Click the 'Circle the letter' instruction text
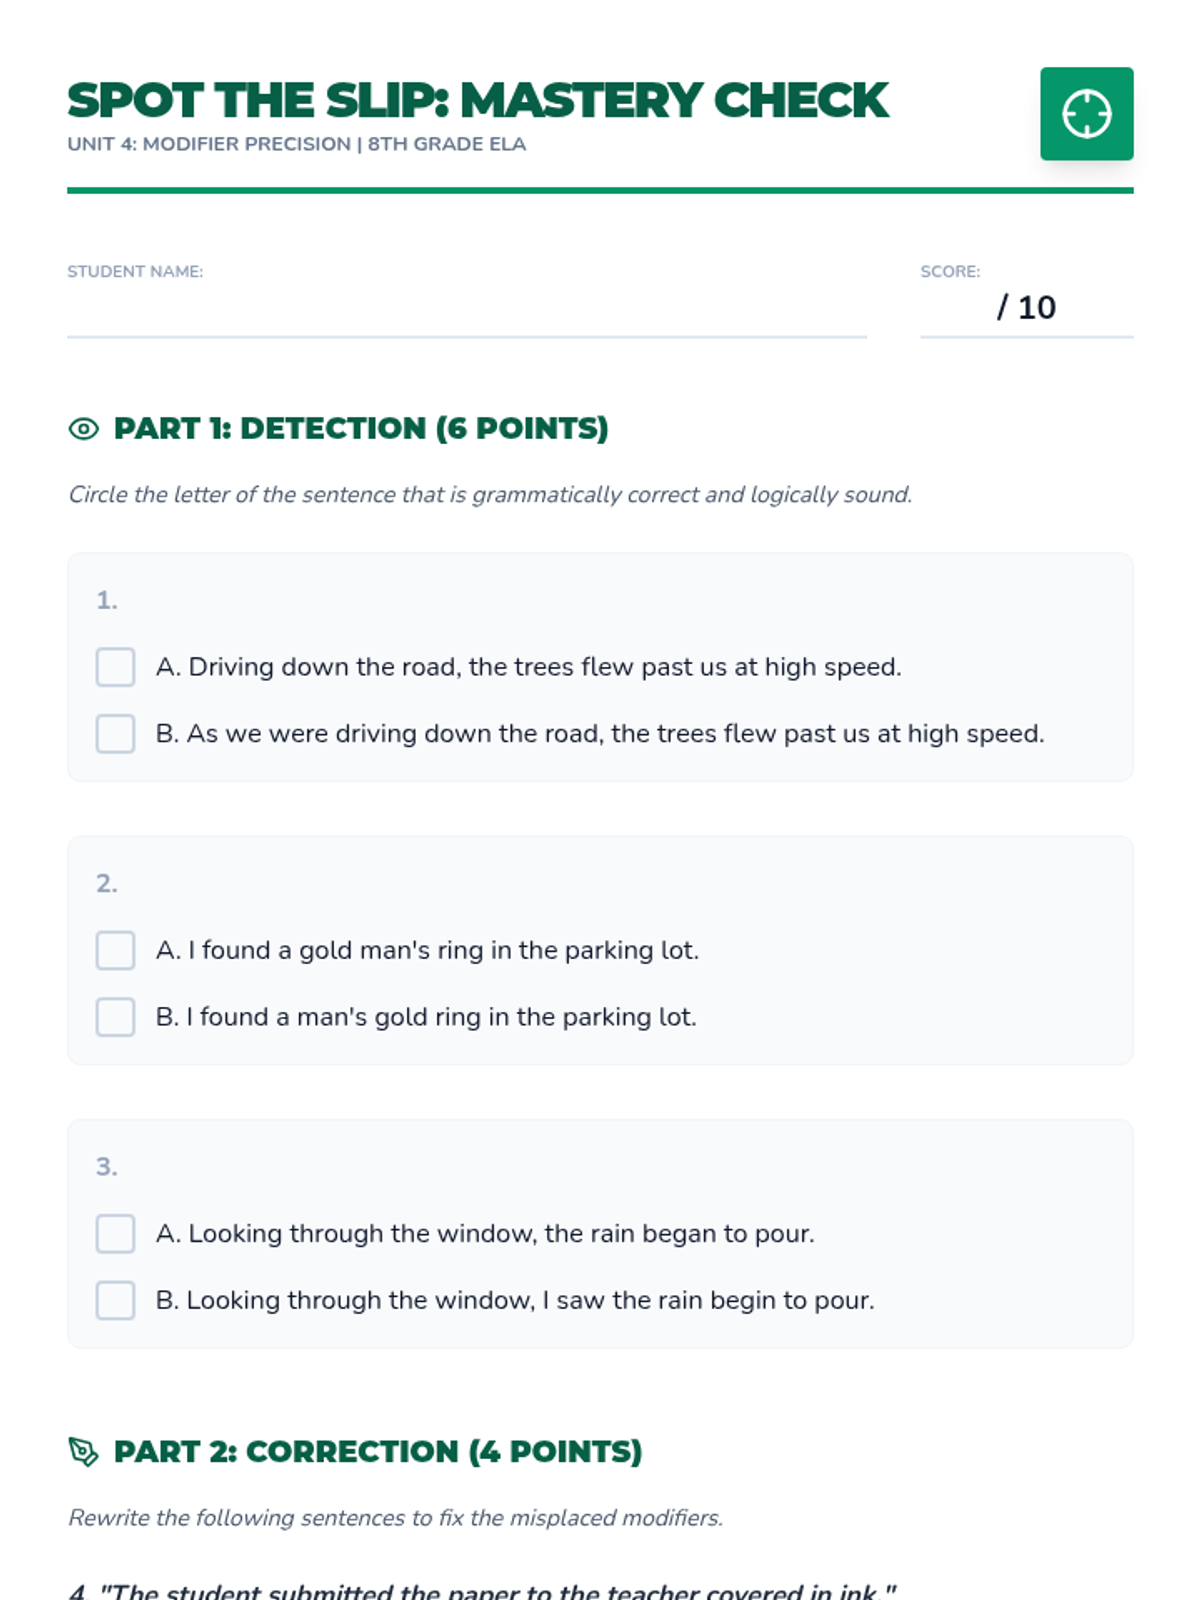 490,495
